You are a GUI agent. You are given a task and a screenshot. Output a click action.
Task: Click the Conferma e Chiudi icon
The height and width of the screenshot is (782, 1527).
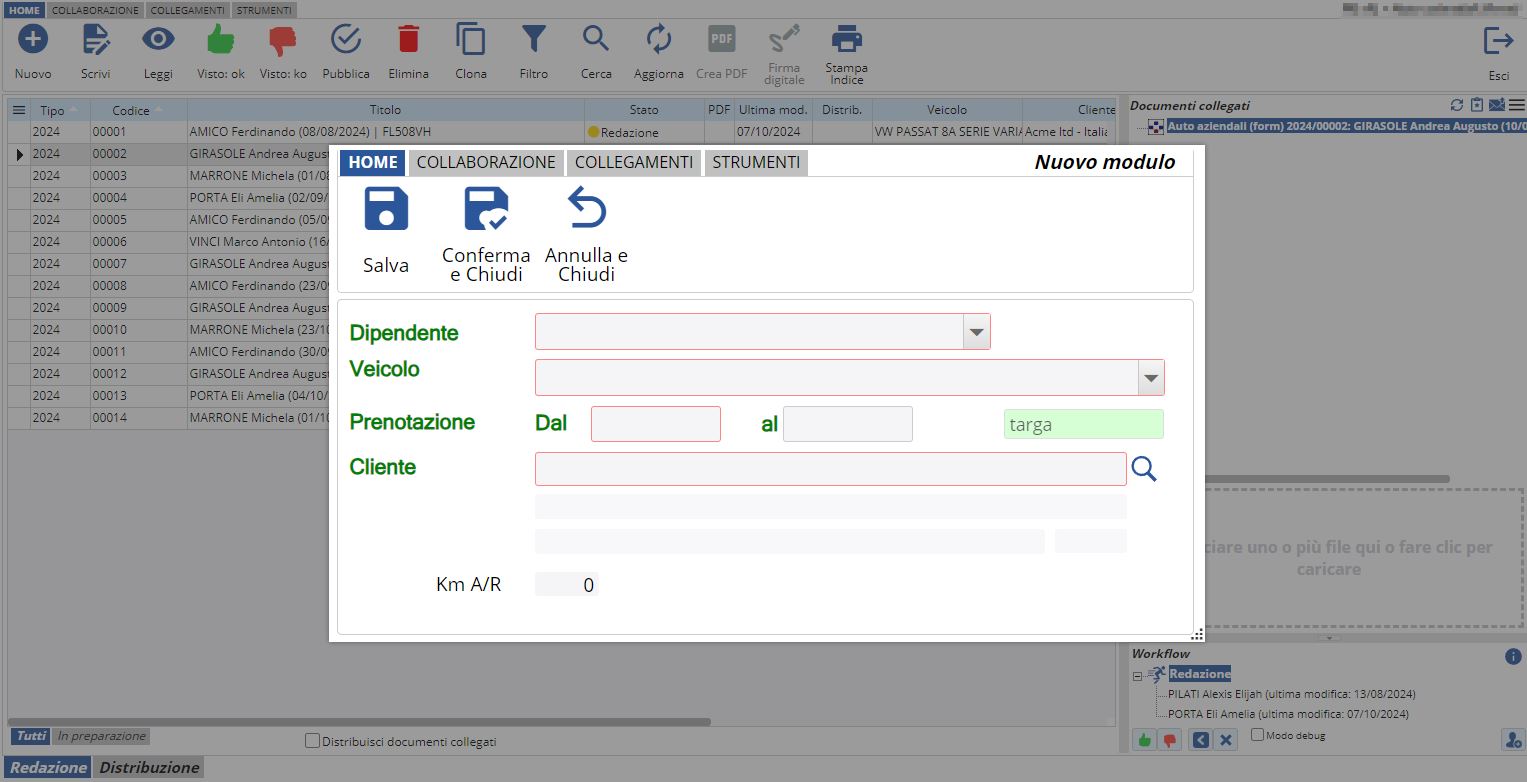(x=486, y=210)
